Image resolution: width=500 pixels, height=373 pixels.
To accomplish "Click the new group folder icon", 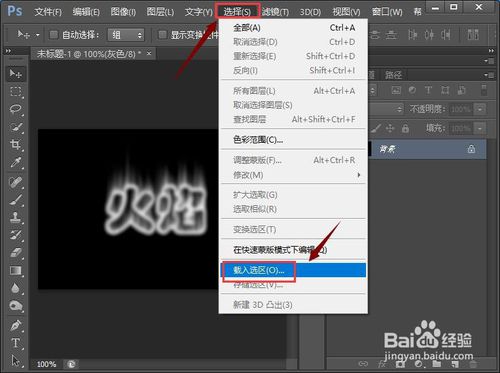I will (437, 364).
